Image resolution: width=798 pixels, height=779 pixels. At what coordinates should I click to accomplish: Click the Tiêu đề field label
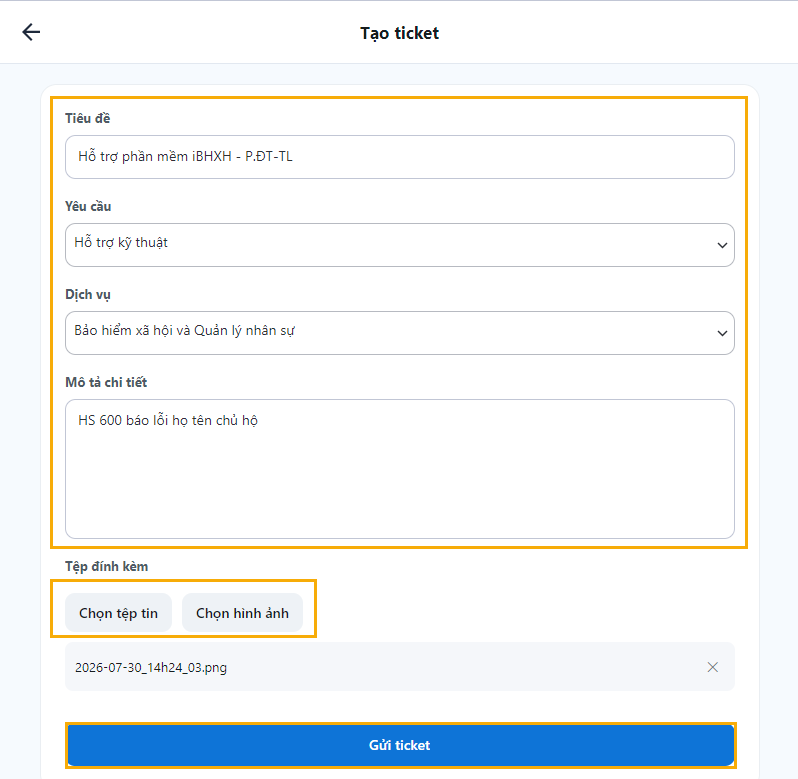click(88, 118)
